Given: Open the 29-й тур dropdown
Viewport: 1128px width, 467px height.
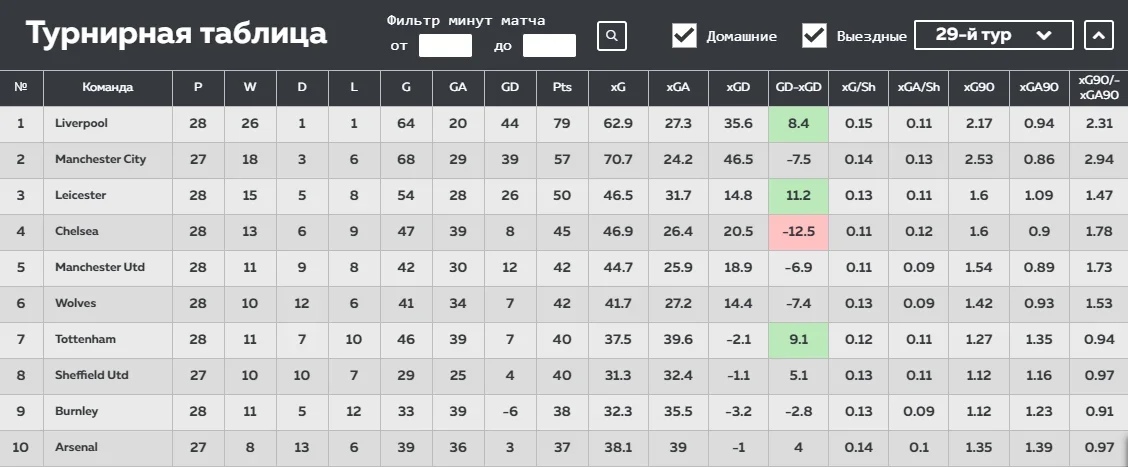Looking at the screenshot, I should point(993,36).
